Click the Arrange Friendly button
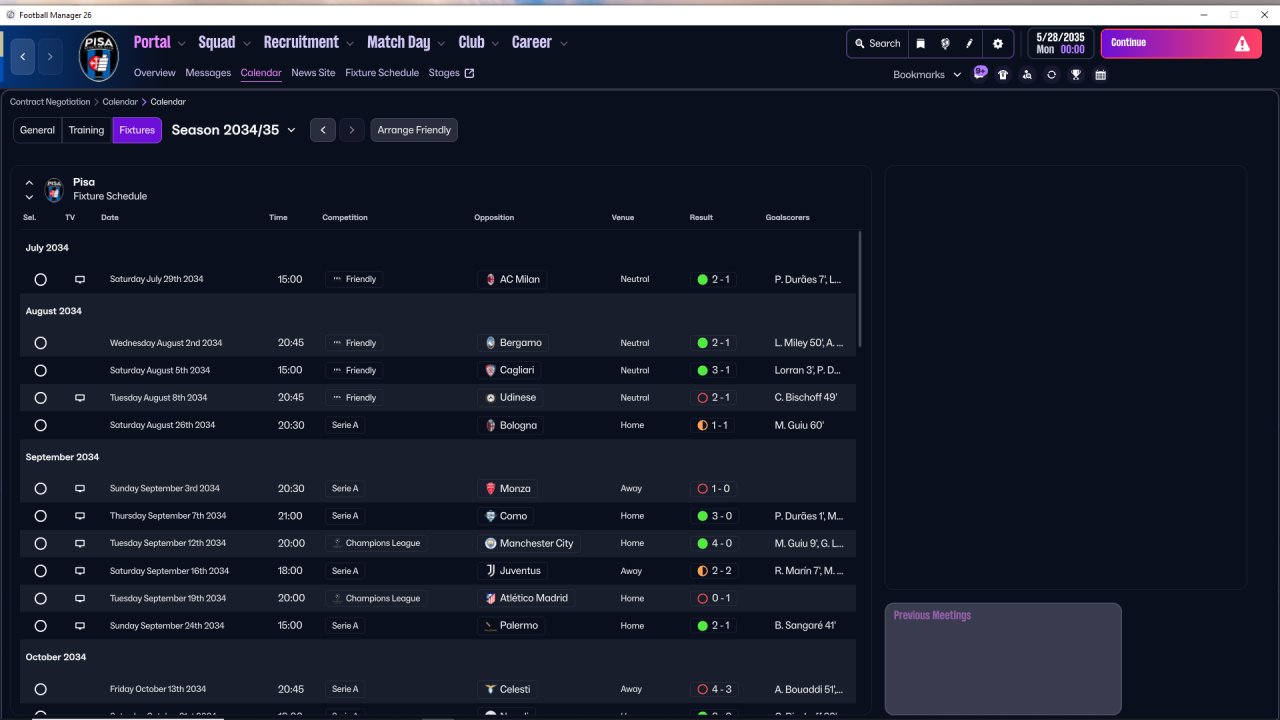 pyautogui.click(x=414, y=130)
